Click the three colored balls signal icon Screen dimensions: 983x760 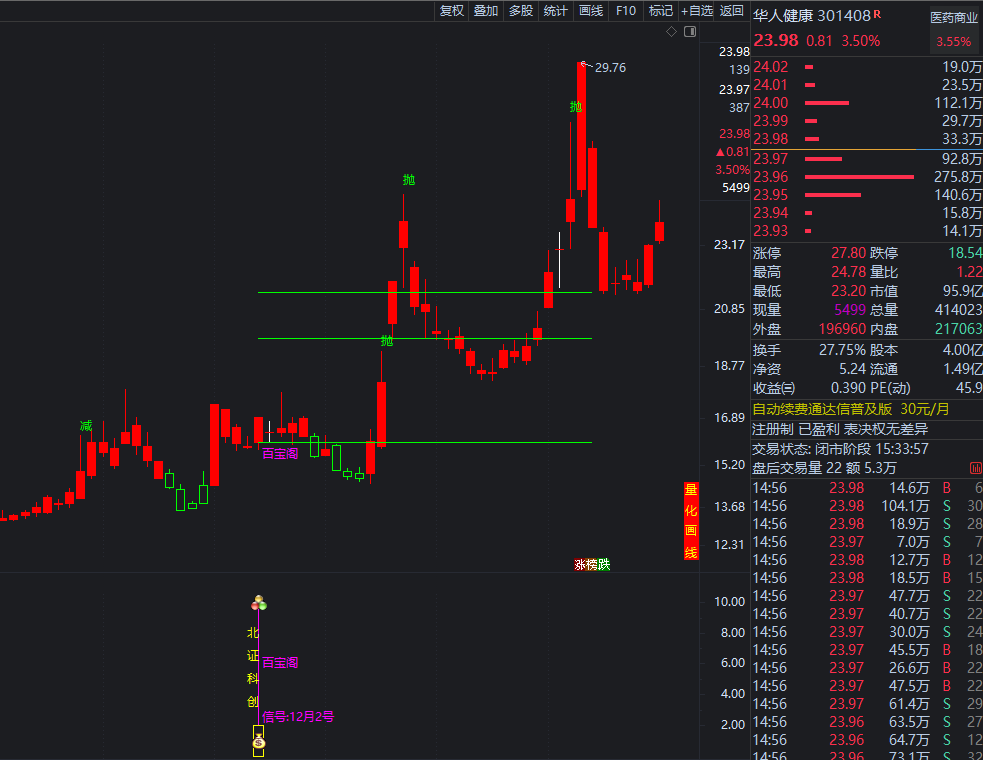(x=259, y=603)
